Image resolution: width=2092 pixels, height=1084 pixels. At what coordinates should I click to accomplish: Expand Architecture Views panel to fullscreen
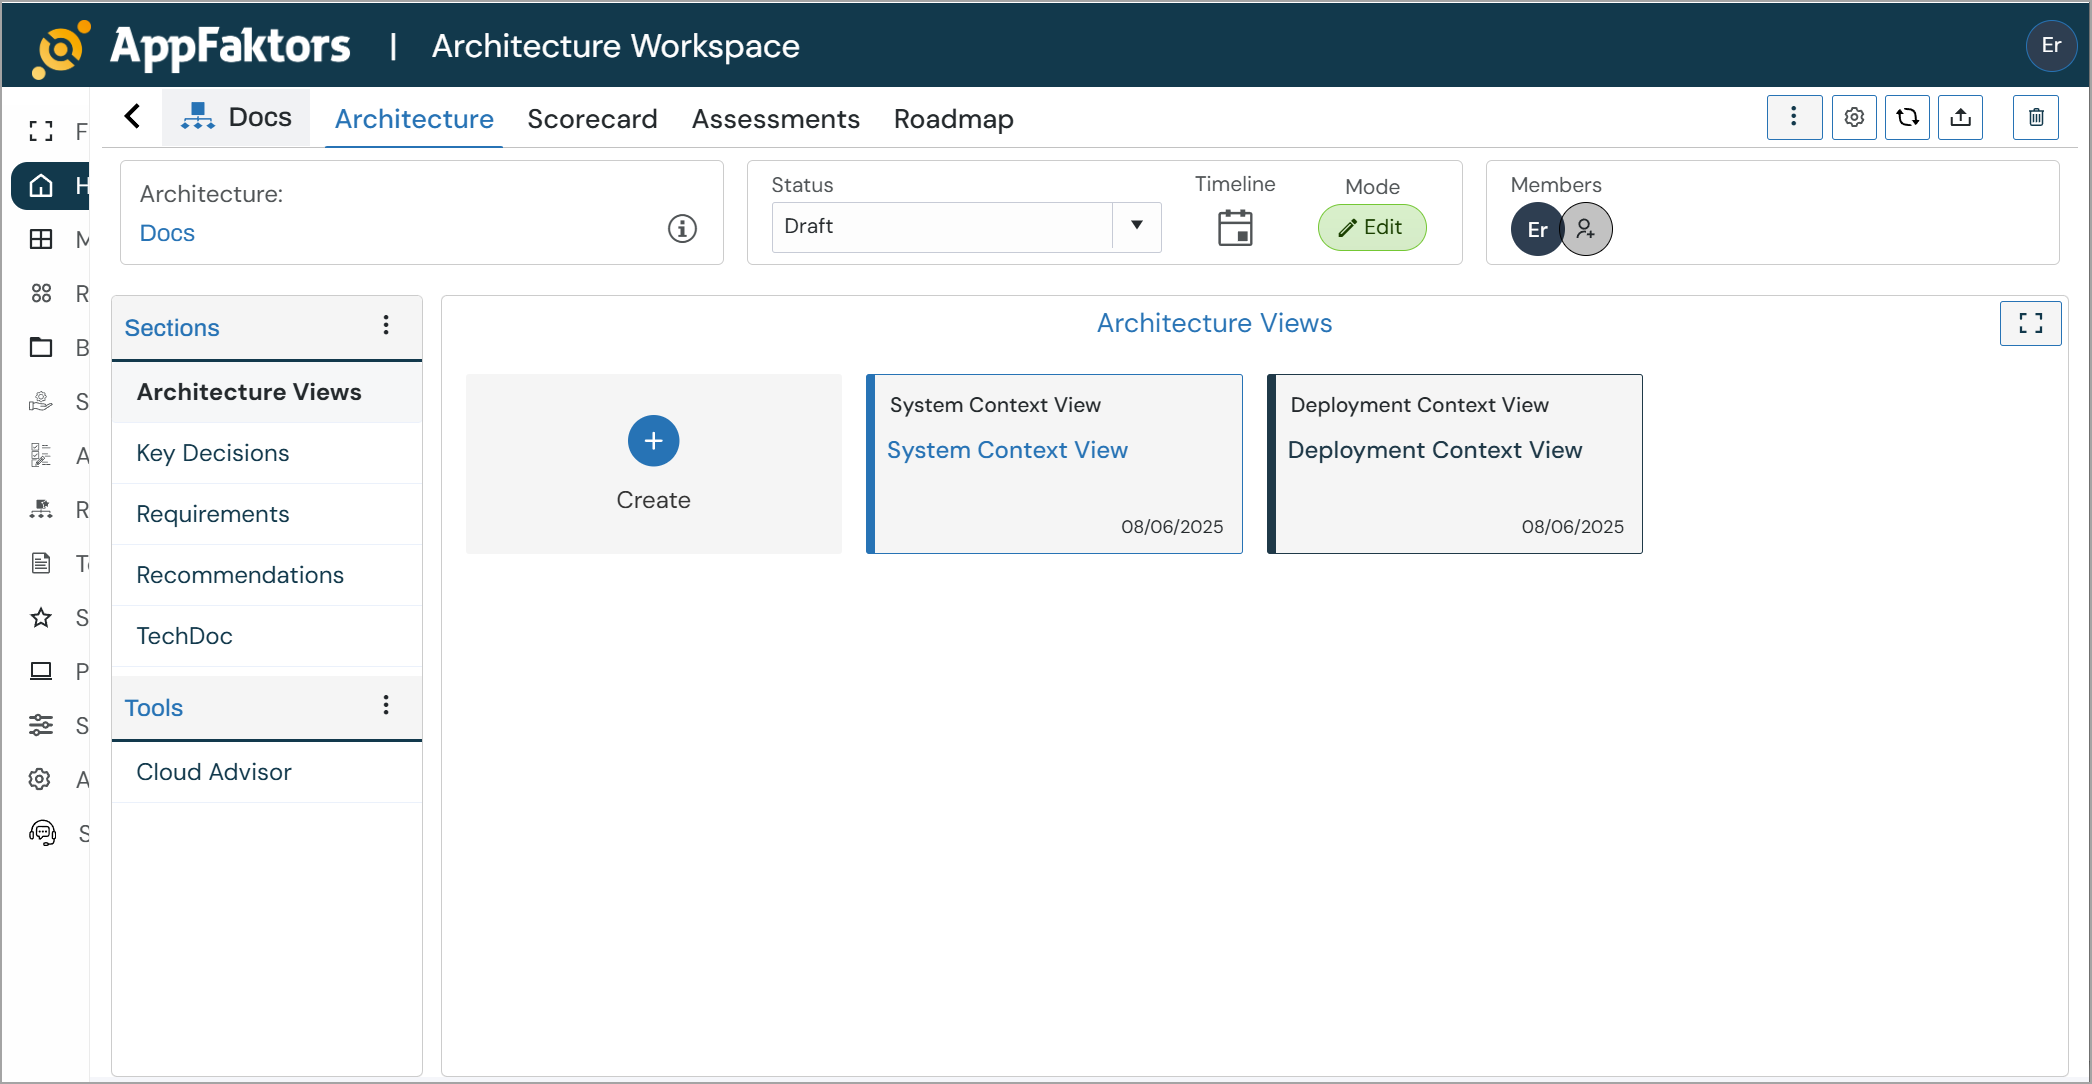(2030, 323)
